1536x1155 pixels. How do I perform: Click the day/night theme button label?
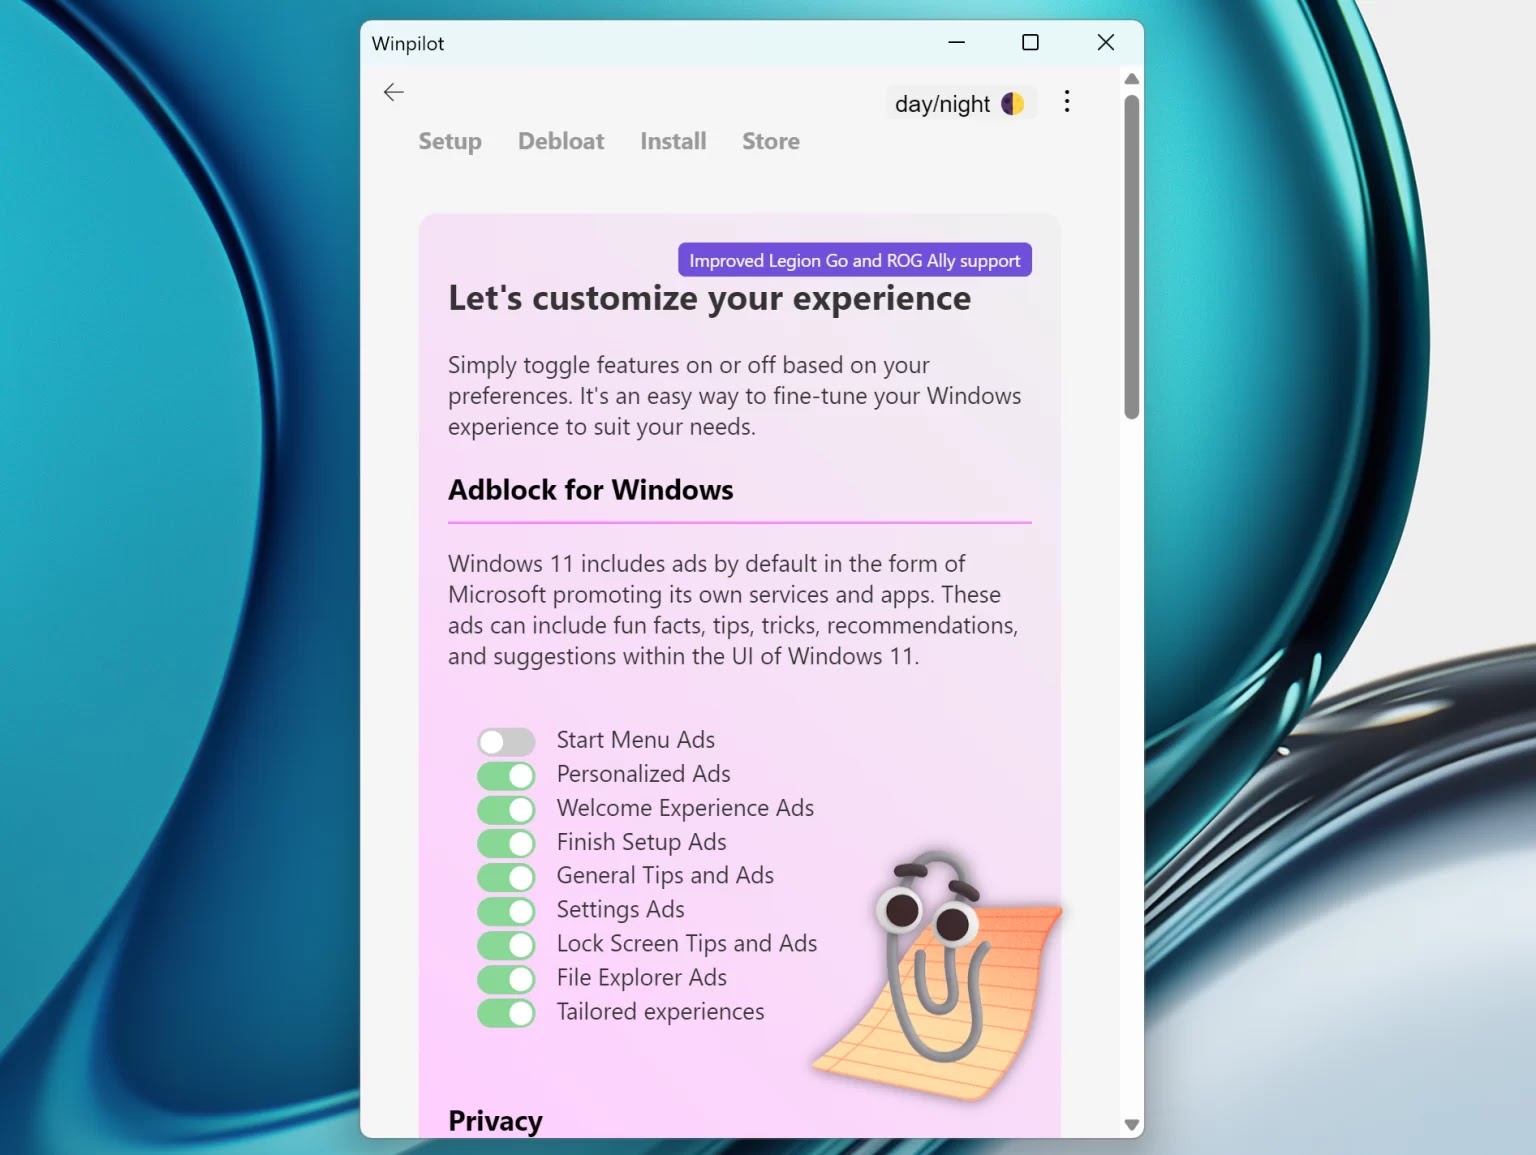pos(942,104)
